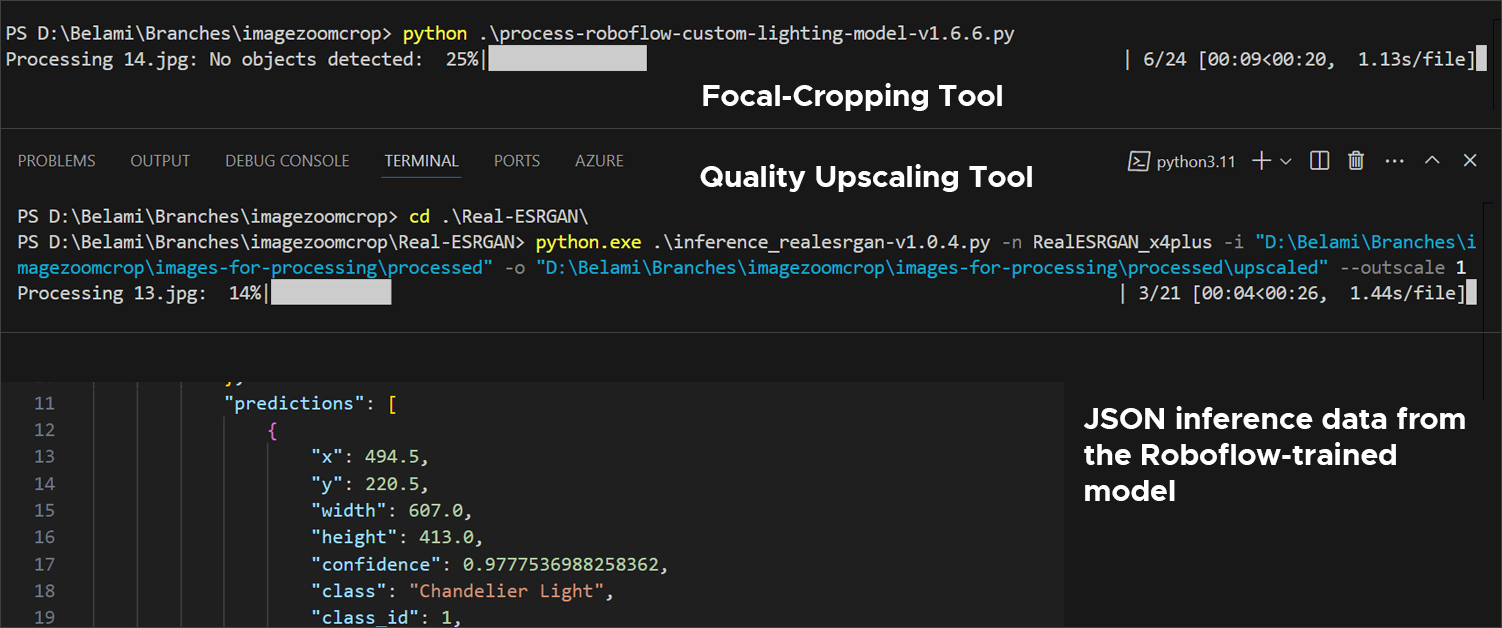Viewport: 1502px width, 628px height.
Task: Open the OUTPUT tab
Action: [x=160, y=161]
